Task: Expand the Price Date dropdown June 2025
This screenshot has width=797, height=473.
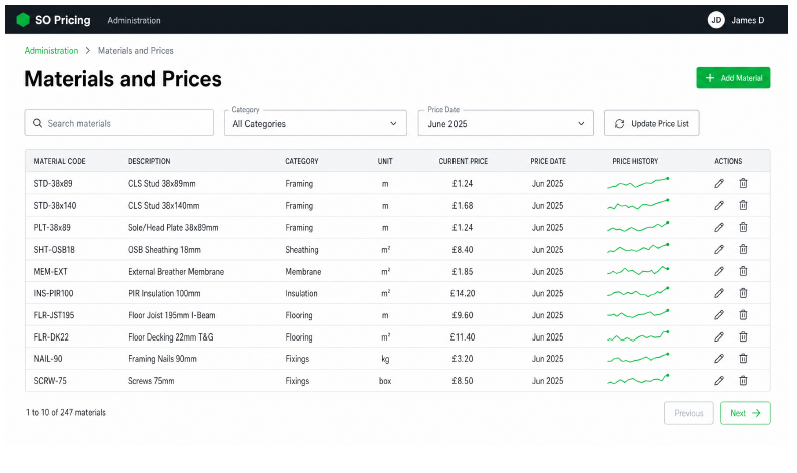Action: click(505, 123)
